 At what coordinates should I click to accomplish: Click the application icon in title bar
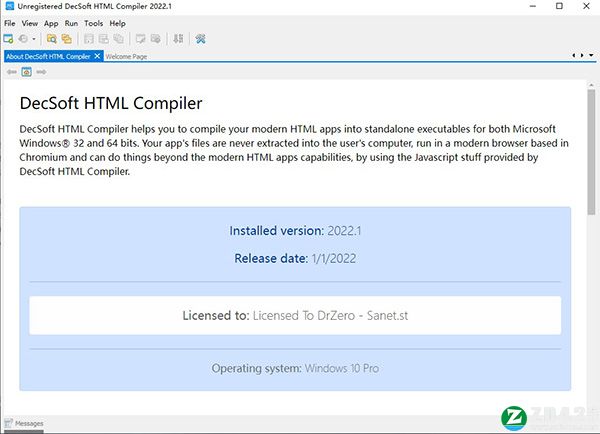[x=9, y=6]
